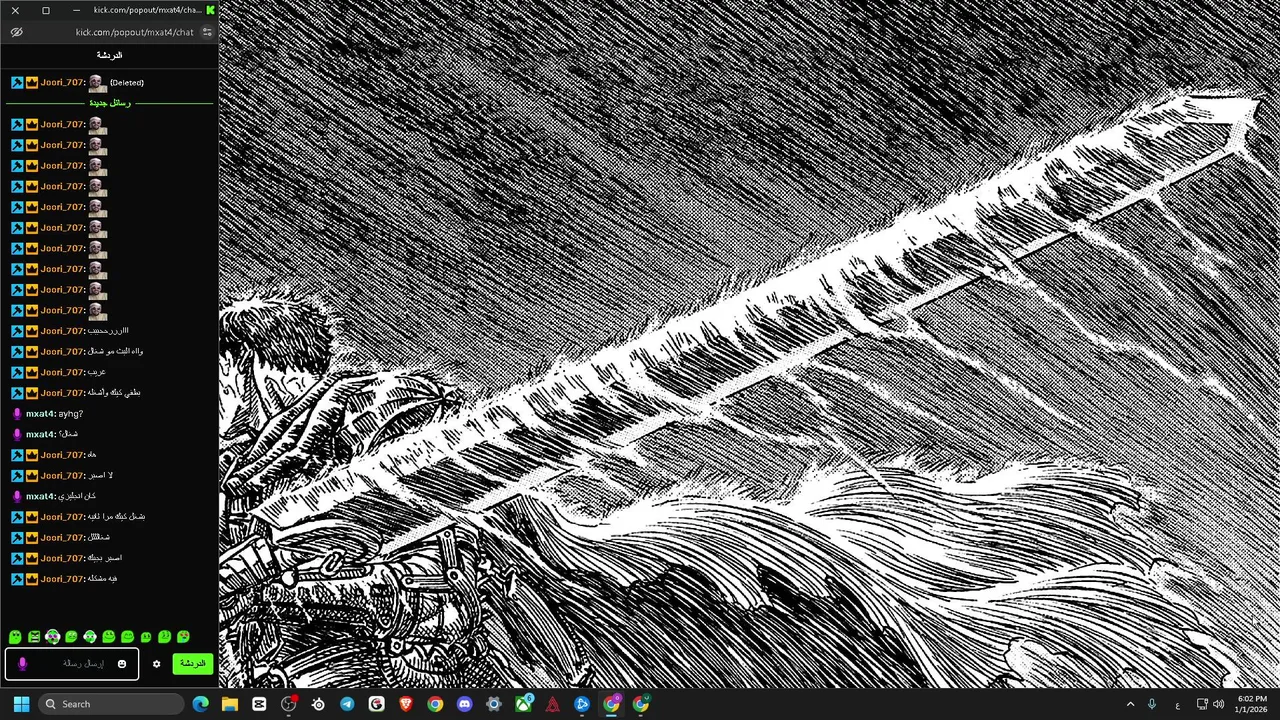
Task: Open Microsoft Edge from taskbar
Action: pos(200,704)
